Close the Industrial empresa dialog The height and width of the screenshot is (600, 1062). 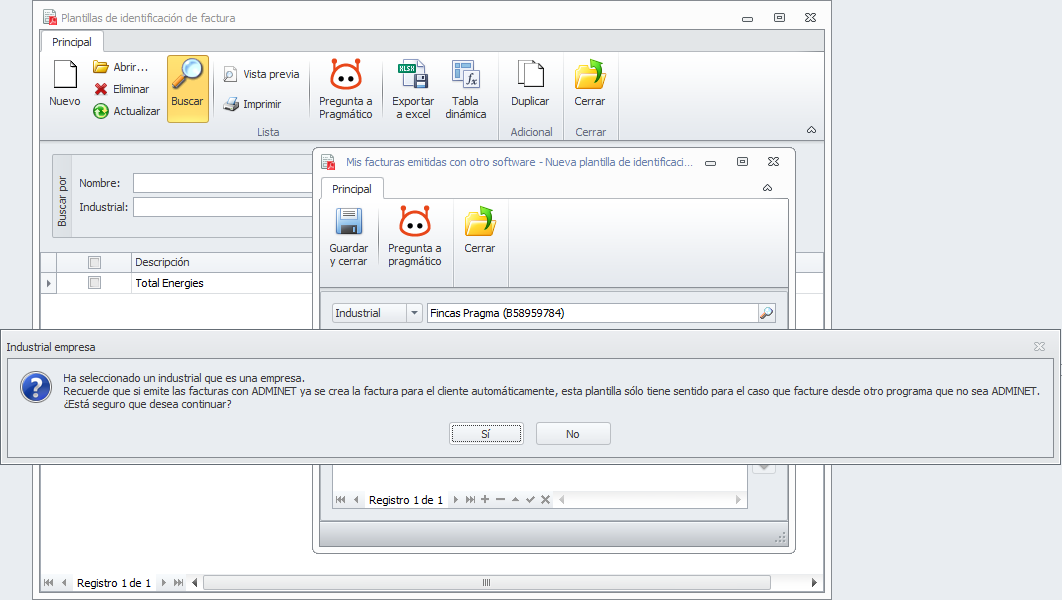click(1039, 347)
